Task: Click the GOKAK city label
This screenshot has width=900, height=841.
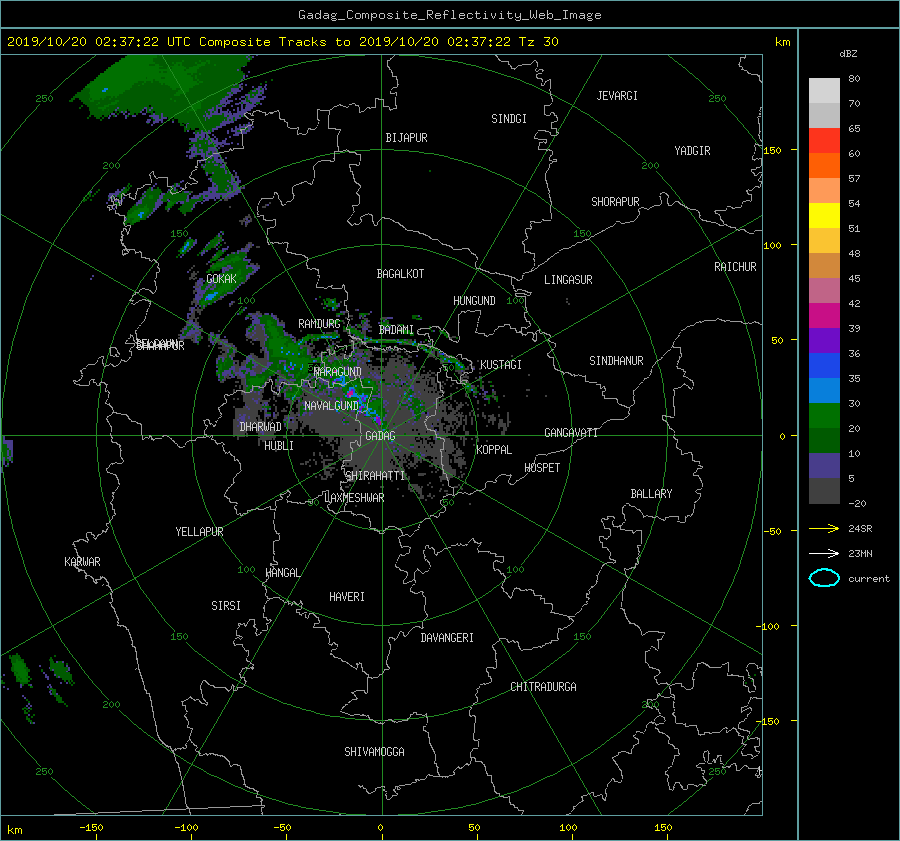Action: click(x=221, y=279)
